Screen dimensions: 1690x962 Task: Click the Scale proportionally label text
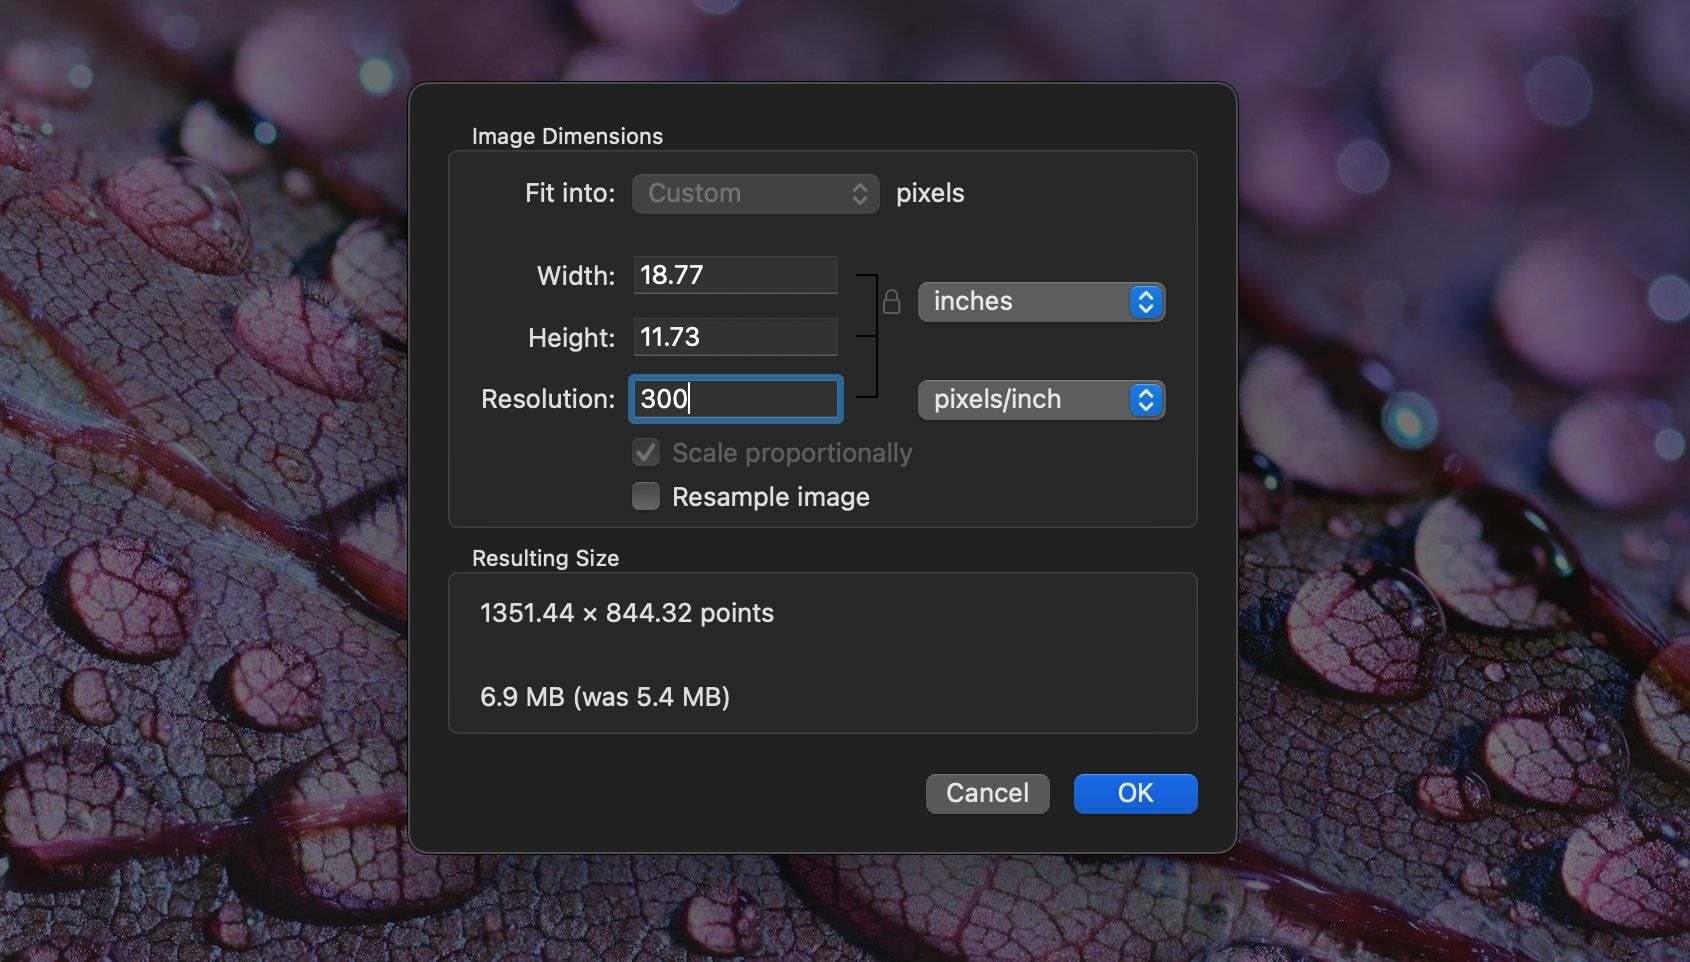791,453
